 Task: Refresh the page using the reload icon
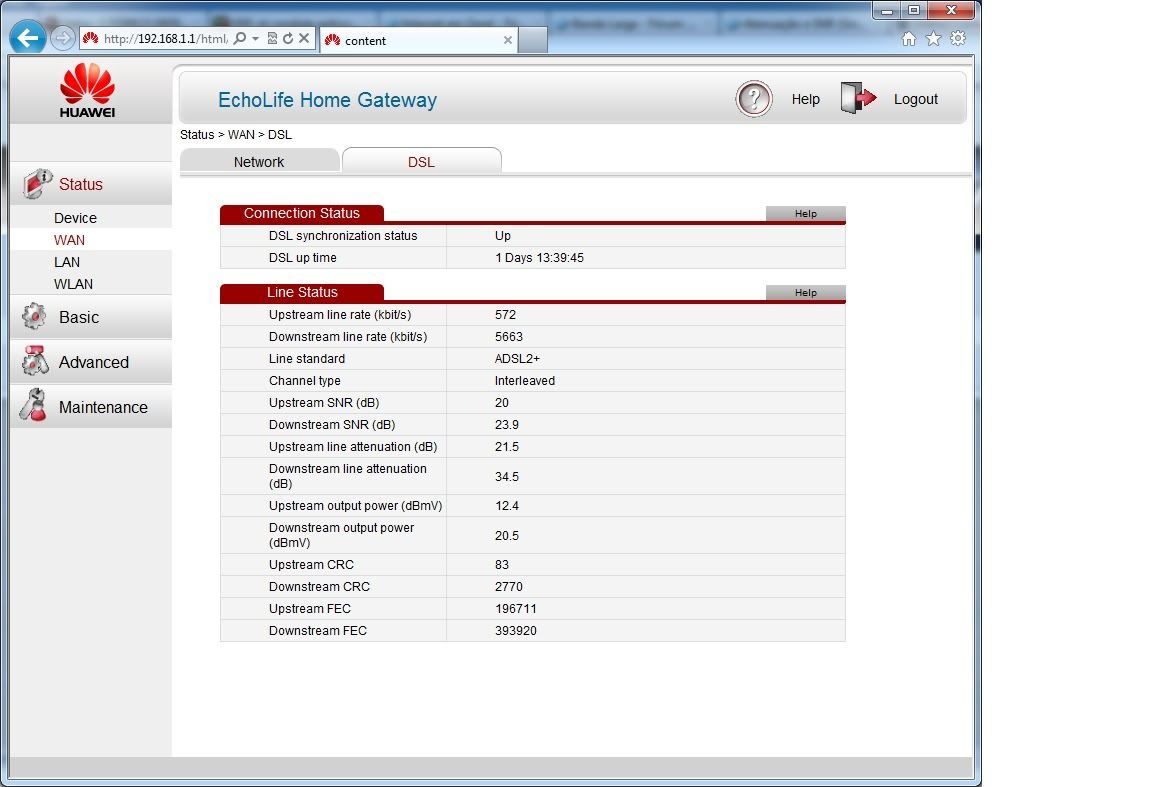click(x=288, y=39)
